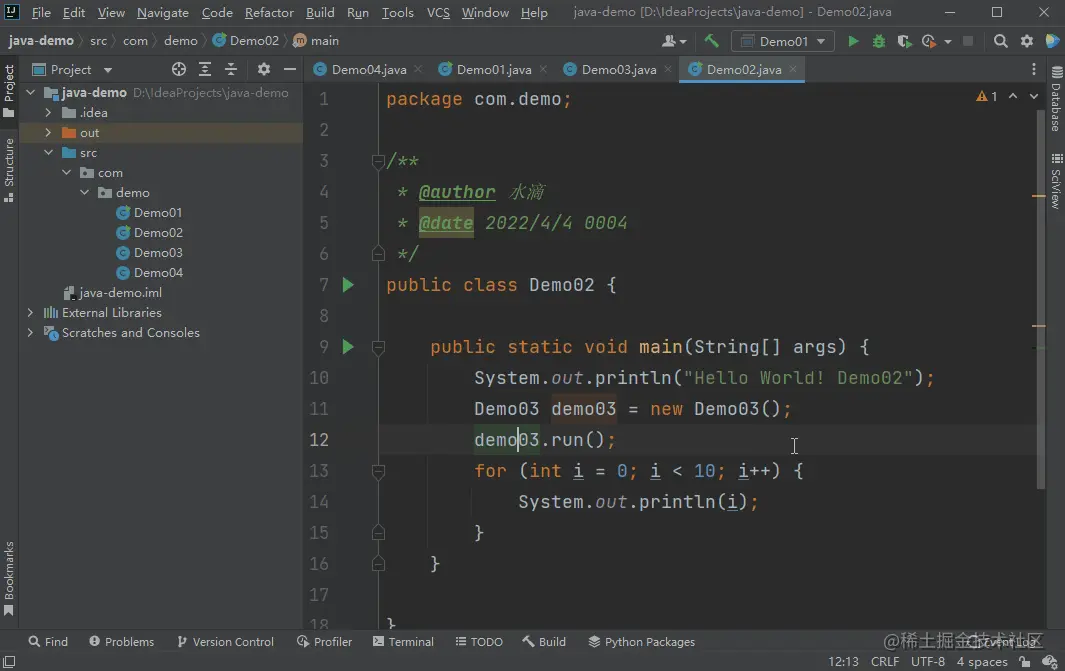Toggle the Project side tab
Screen dimensions: 1065x671
point(9,91)
